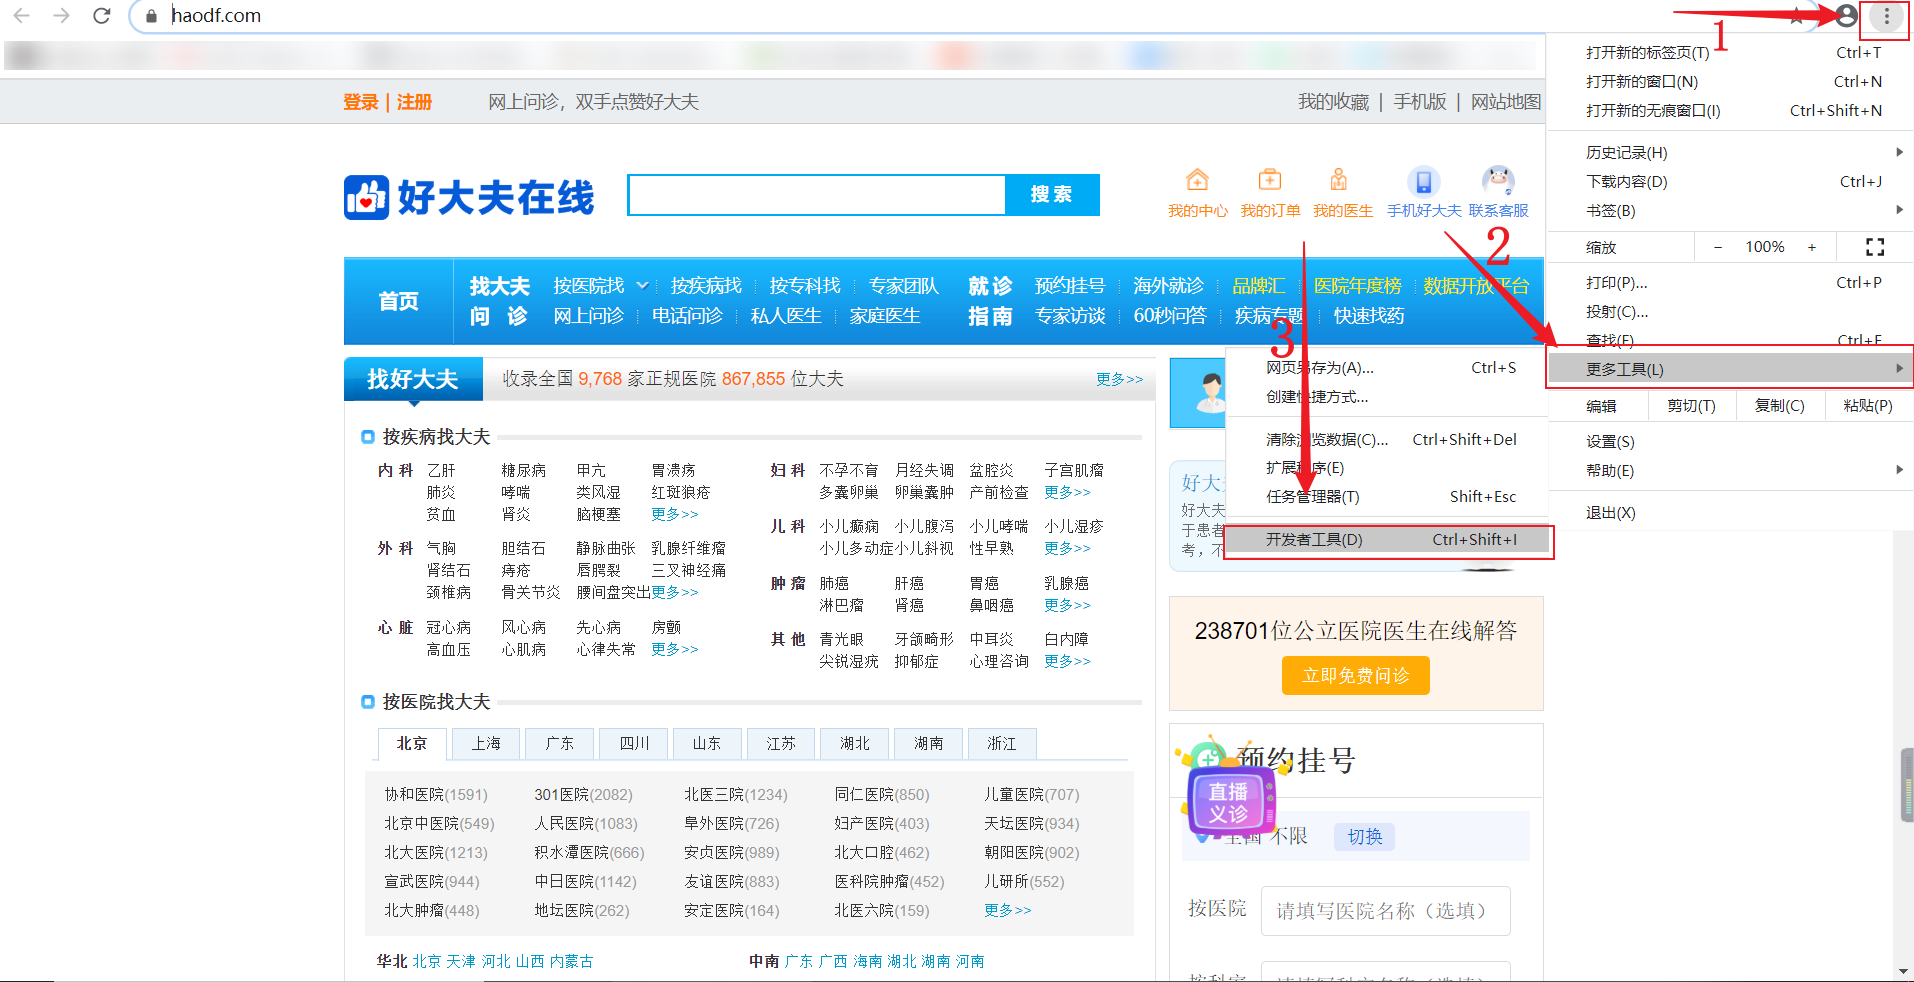Click the lock icon in address bar
Image resolution: width=1914 pixels, height=982 pixels.
152,16
